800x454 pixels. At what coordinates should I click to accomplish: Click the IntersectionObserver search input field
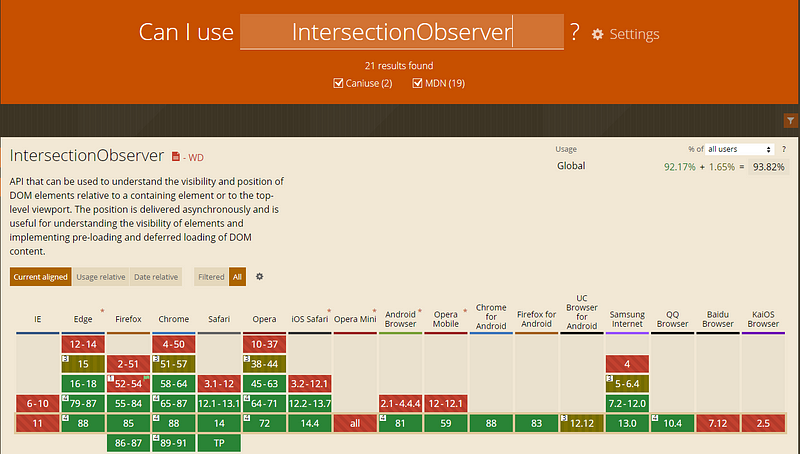[x=402, y=33]
